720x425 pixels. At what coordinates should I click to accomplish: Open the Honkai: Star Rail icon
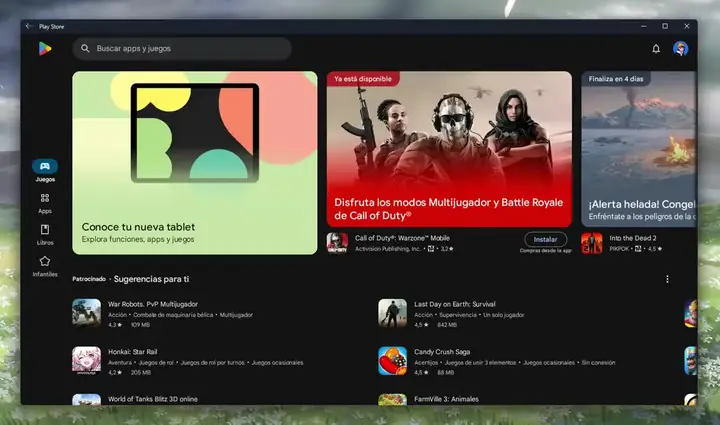pos(86,361)
